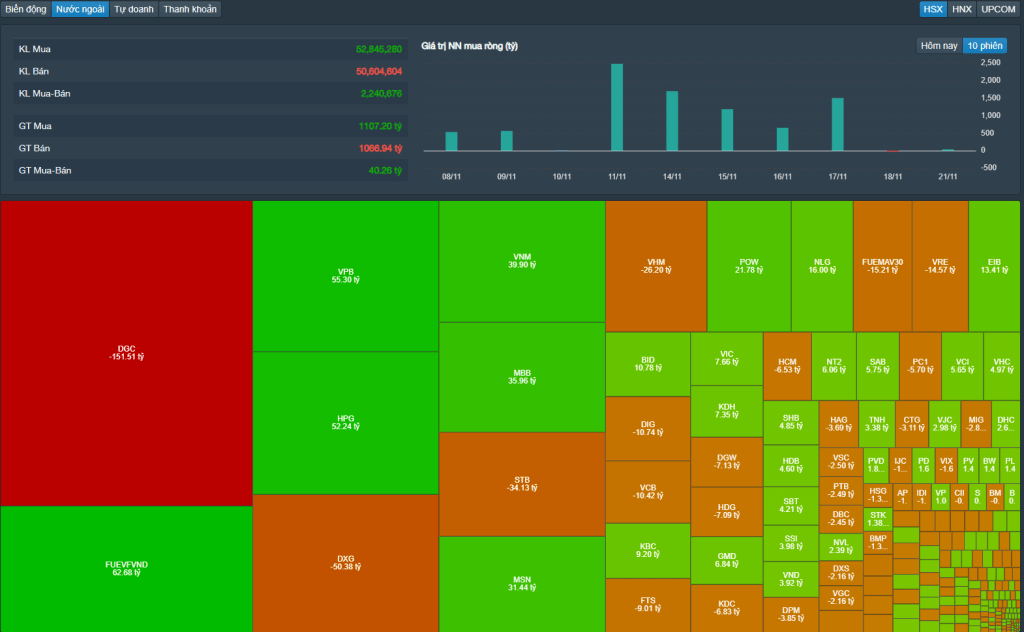Screen dimensions: 1024x632
Task: Select the VPB treemap tile
Action: coord(345,276)
